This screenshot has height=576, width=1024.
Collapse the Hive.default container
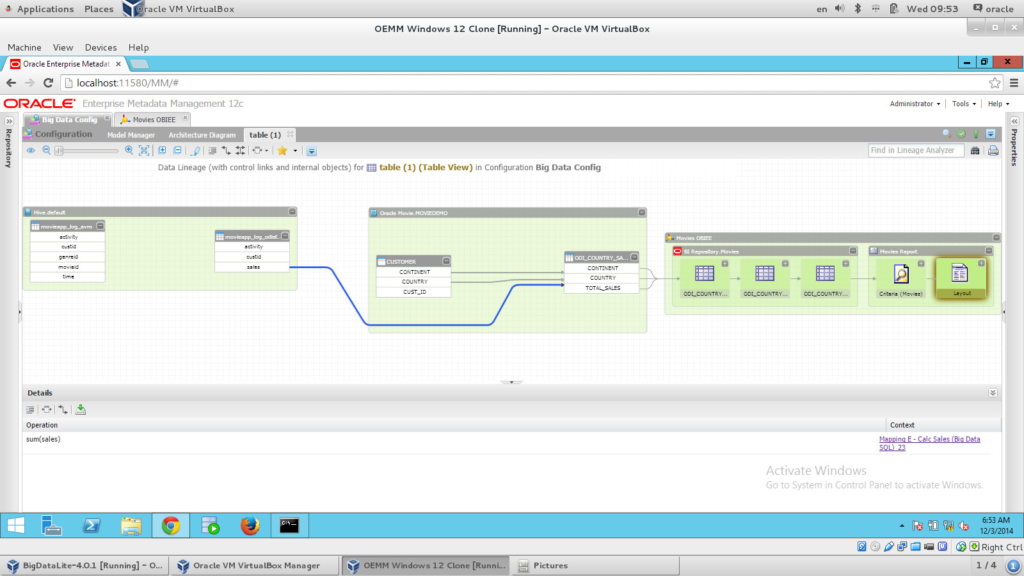pos(292,212)
